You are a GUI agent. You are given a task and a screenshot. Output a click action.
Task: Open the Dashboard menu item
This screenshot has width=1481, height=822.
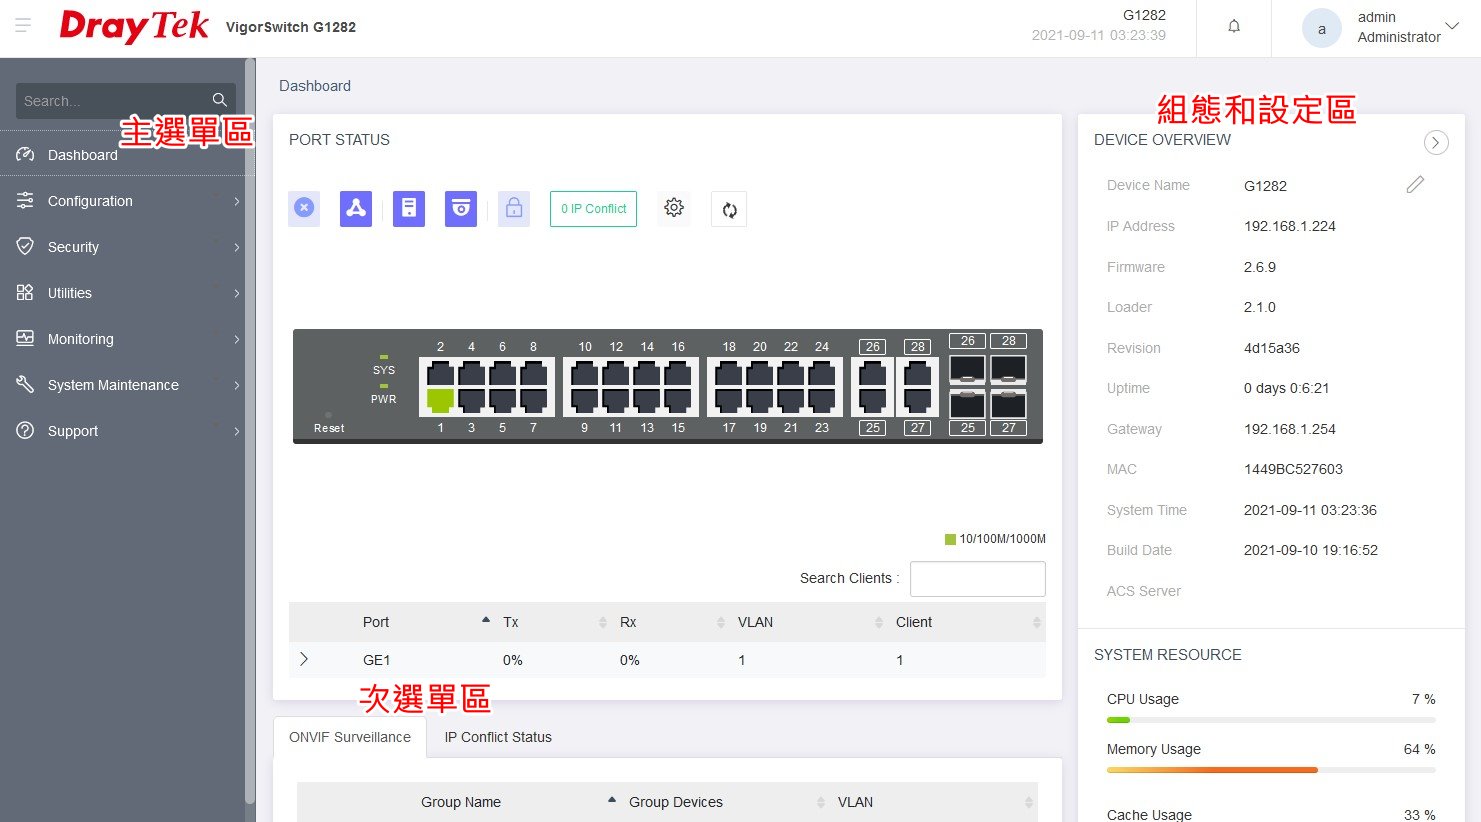coord(83,155)
